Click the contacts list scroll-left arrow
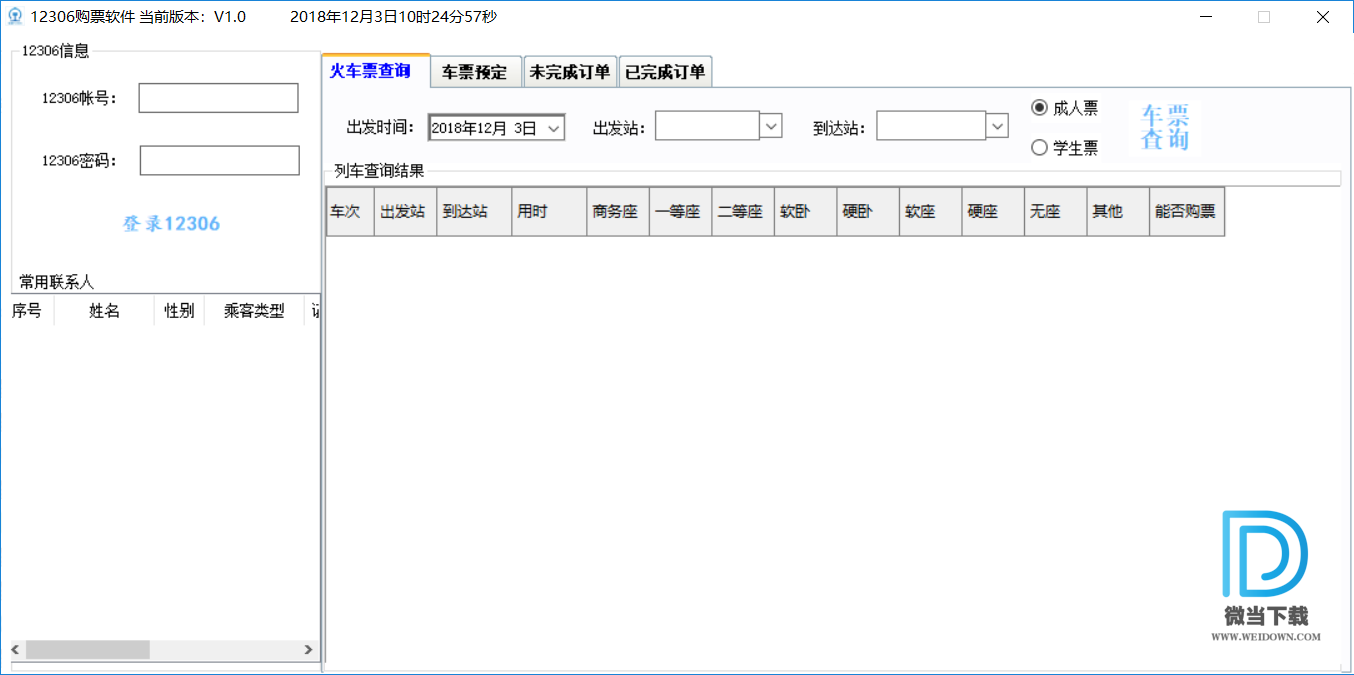1354x675 pixels. pyautogui.click(x=15, y=650)
